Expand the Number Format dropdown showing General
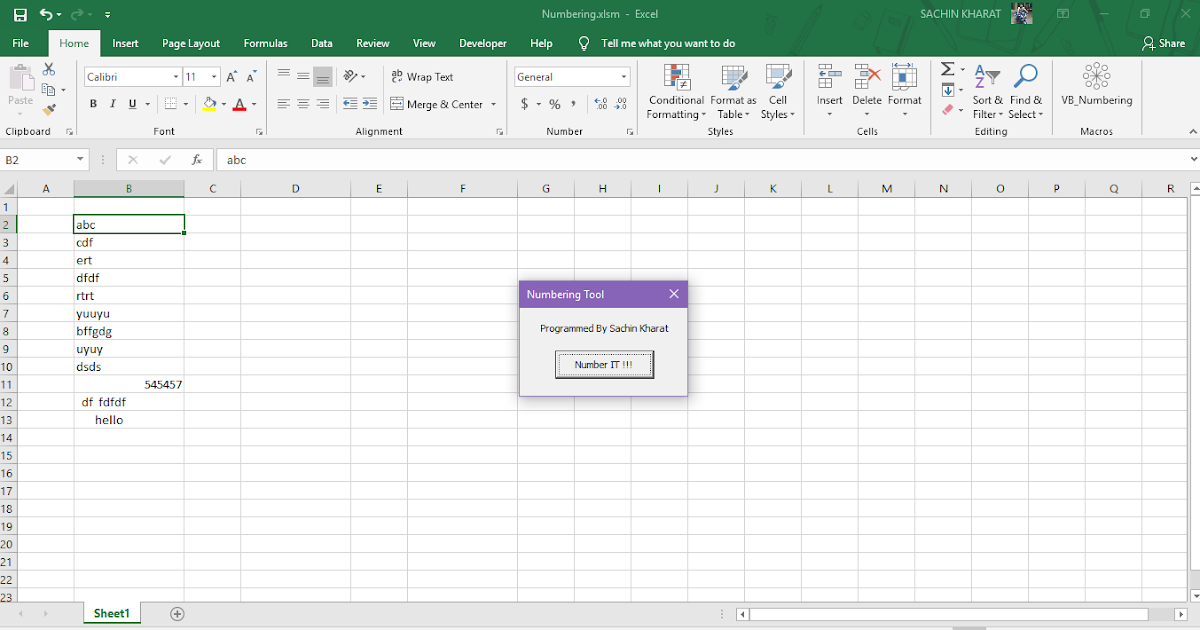Viewport: 1200px width, 630px height. pos(625,76)
